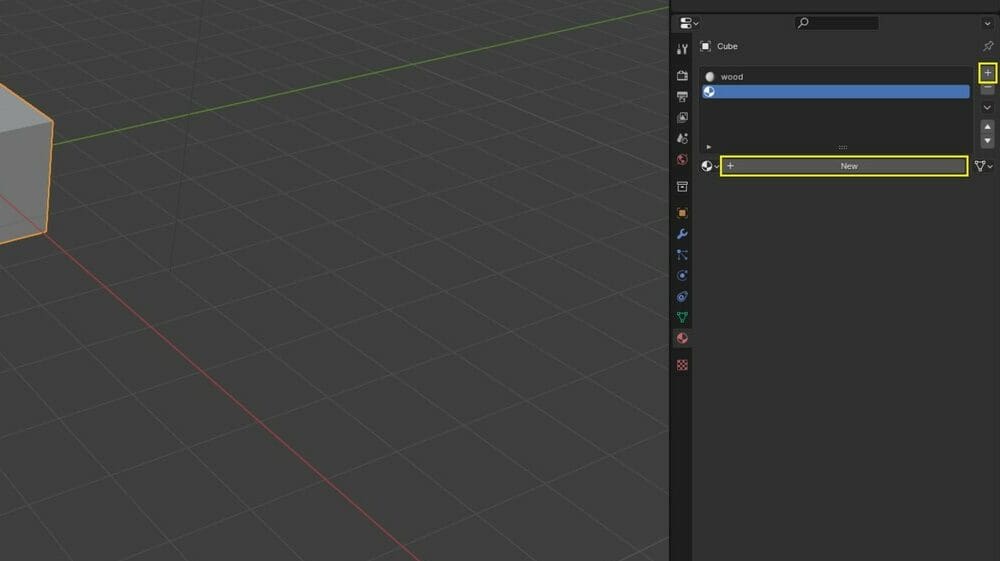Viewport: 1000px width, 561px height.
Task: Select the wood material slot
Action: point(835,76)
